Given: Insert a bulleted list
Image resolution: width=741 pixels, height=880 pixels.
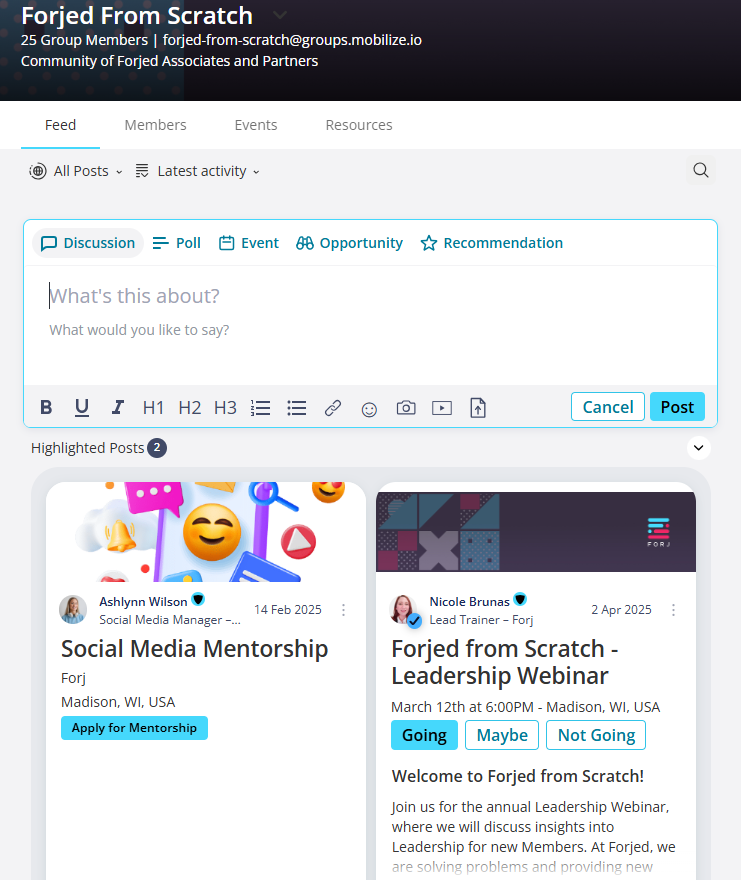Looking at the screenshot, I should coord(296,408).
